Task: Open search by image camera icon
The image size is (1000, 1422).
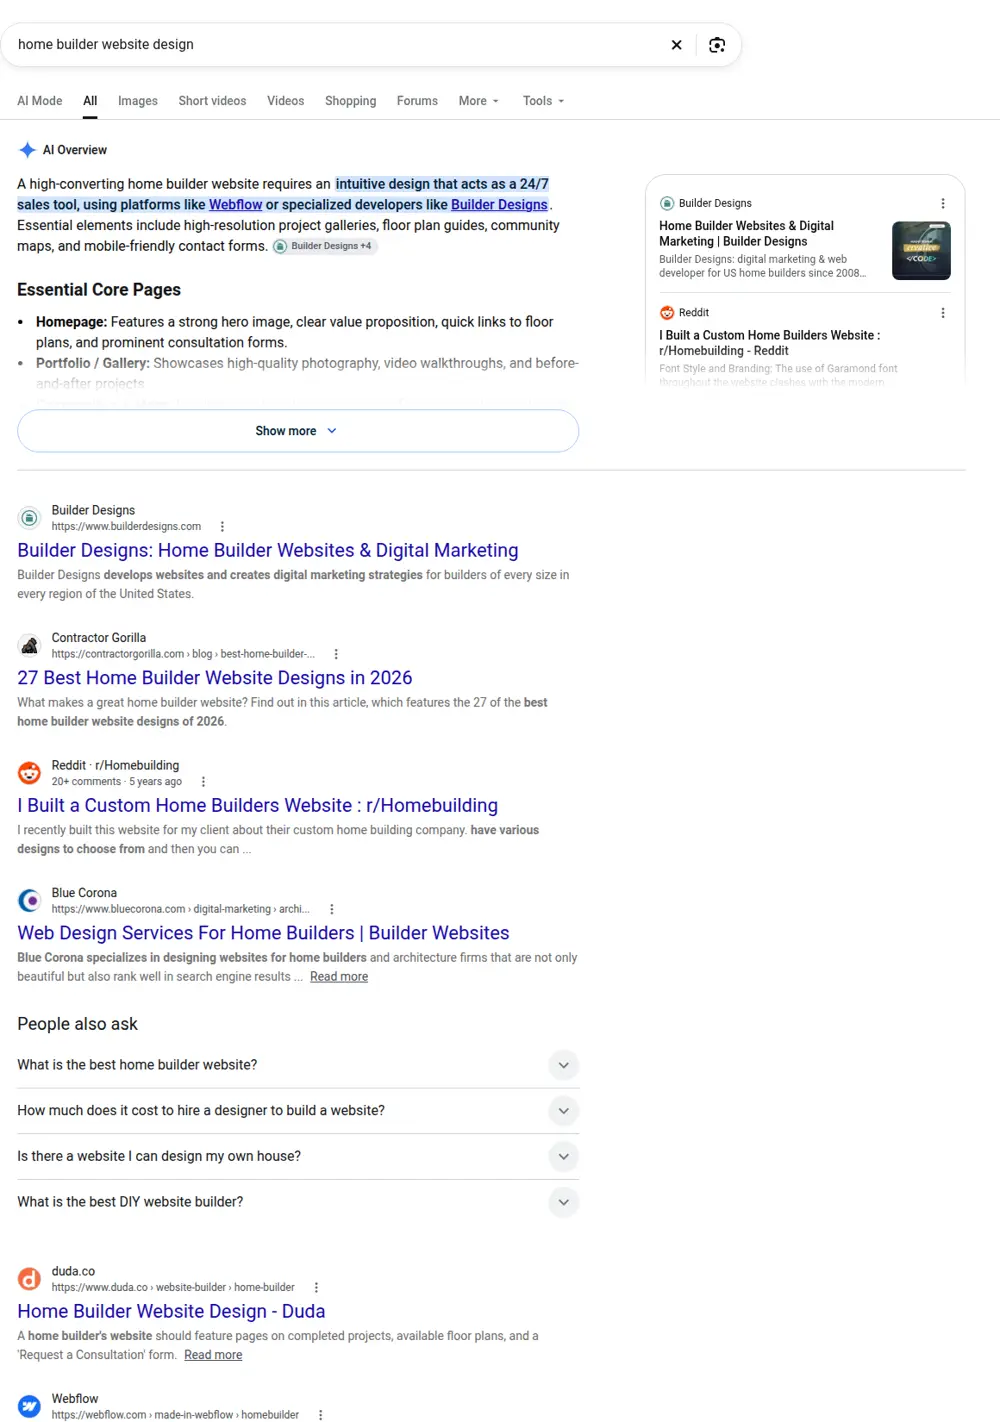Action: click(x=717, y=45)
